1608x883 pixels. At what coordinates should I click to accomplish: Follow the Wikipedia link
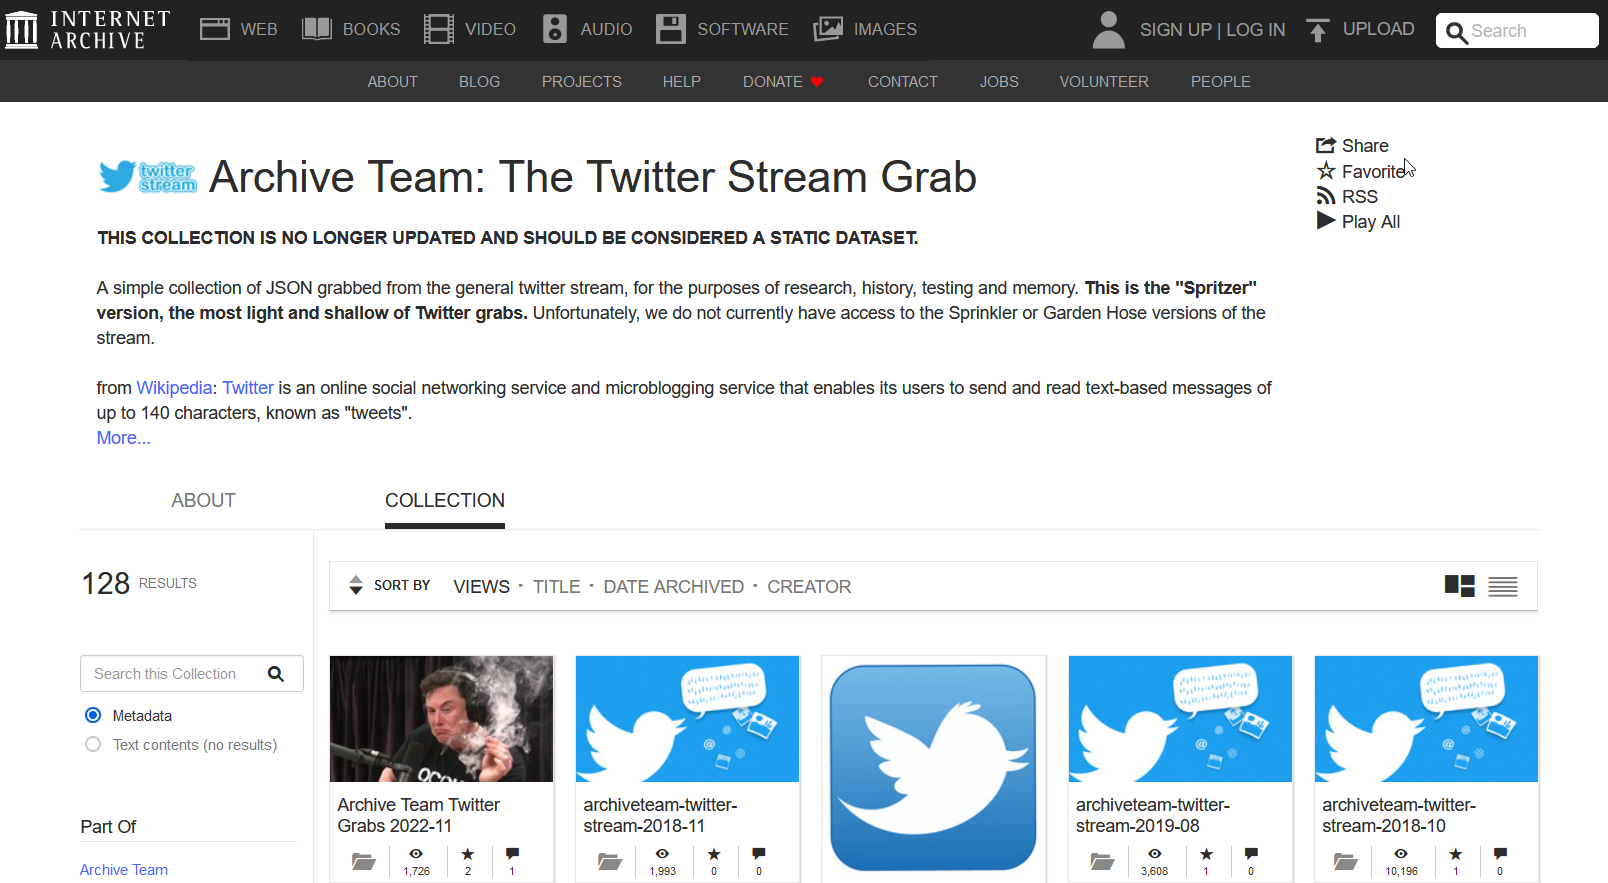click(x=174, y=388)
